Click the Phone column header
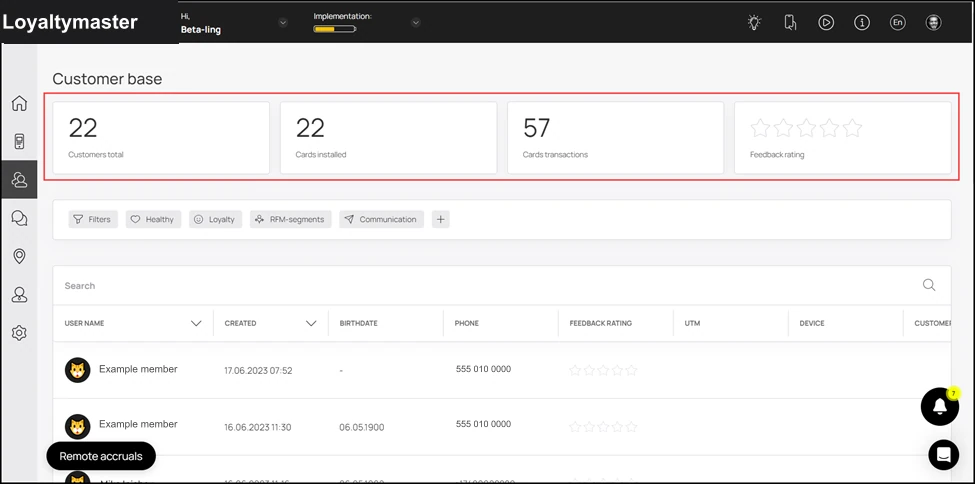Image resolution: width=975 pixels, height=484 pixels. (x=466, y=323)
